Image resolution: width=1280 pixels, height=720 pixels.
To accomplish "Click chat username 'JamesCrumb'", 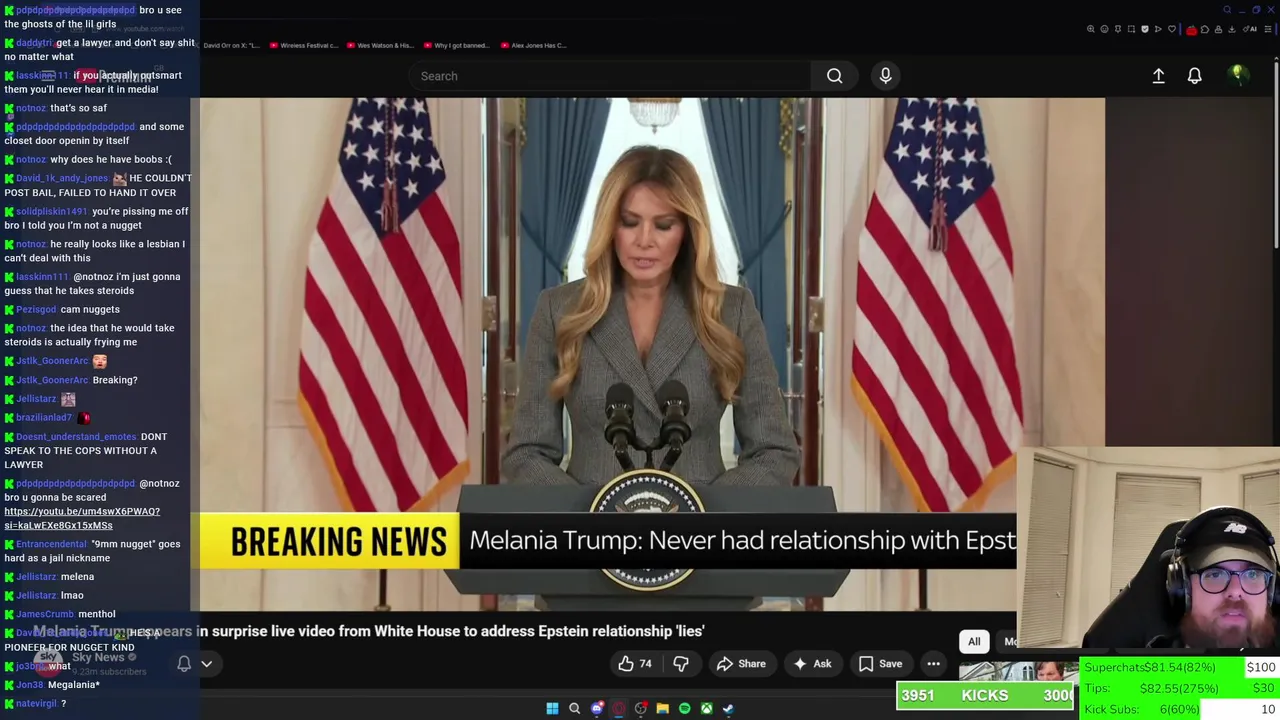I will (x=45, y=614).
